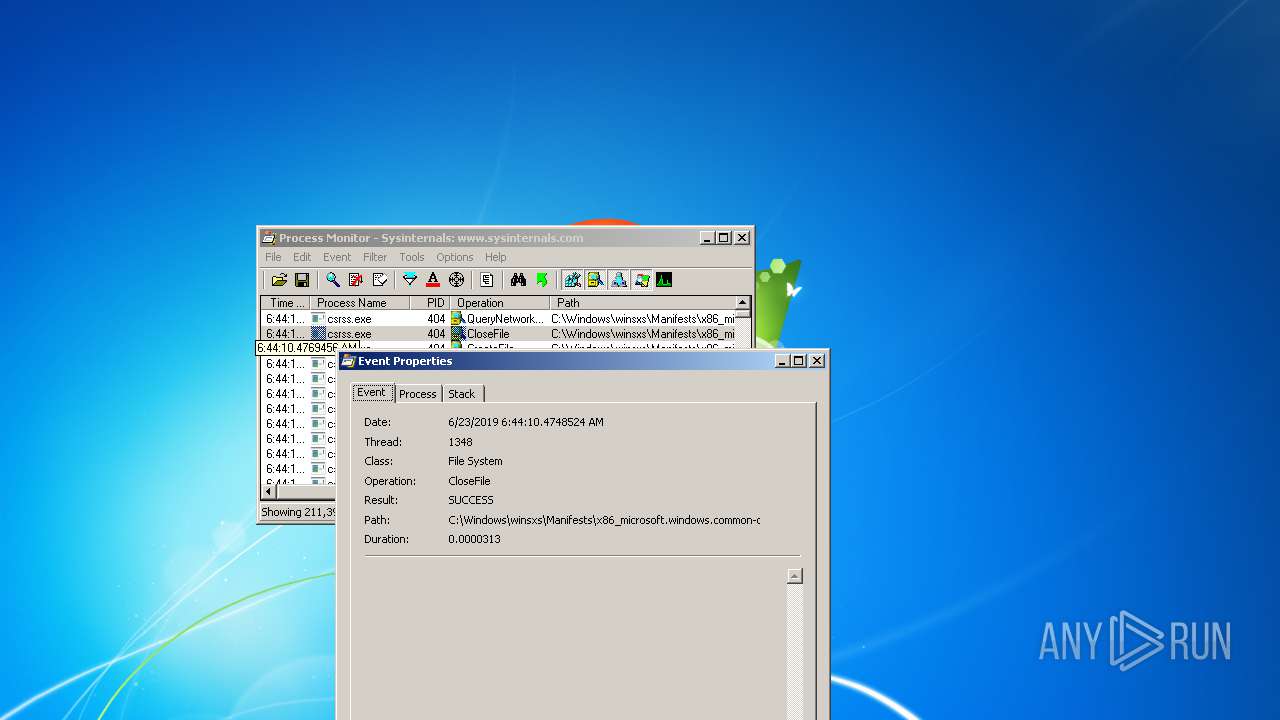The height and width of the screenshot is (720, 1280).
Task: Toggle the Autoscroll icon
Action: tap(356, 280)
